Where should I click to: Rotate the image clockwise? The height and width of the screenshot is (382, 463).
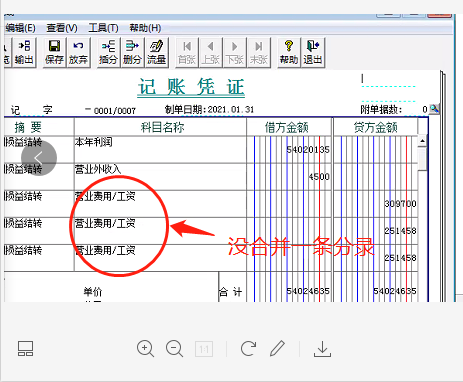point(248,348)
